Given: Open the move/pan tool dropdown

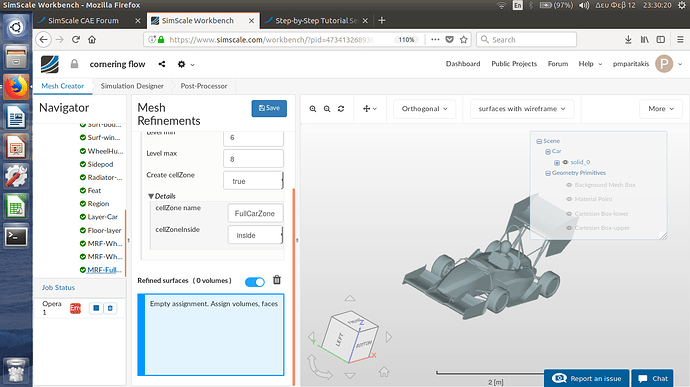Looking at the screenshot, I should click(x=369, y=109).
